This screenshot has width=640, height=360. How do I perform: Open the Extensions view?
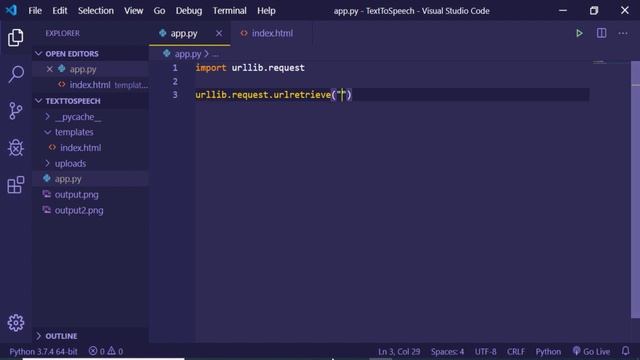(x=16, y=185)
